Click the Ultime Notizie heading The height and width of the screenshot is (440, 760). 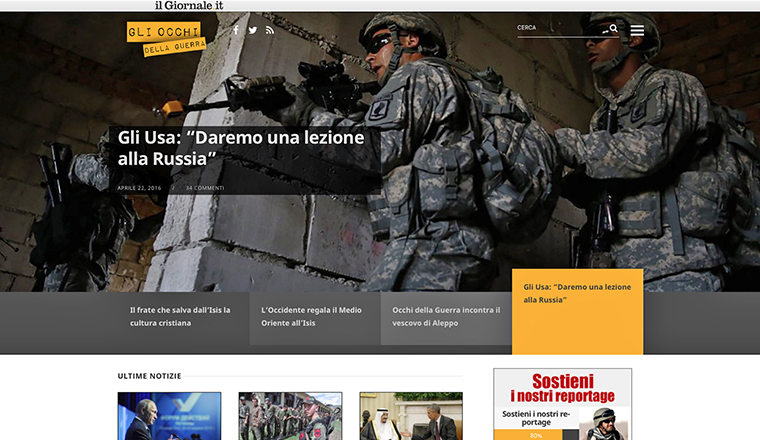click(149, 376)
